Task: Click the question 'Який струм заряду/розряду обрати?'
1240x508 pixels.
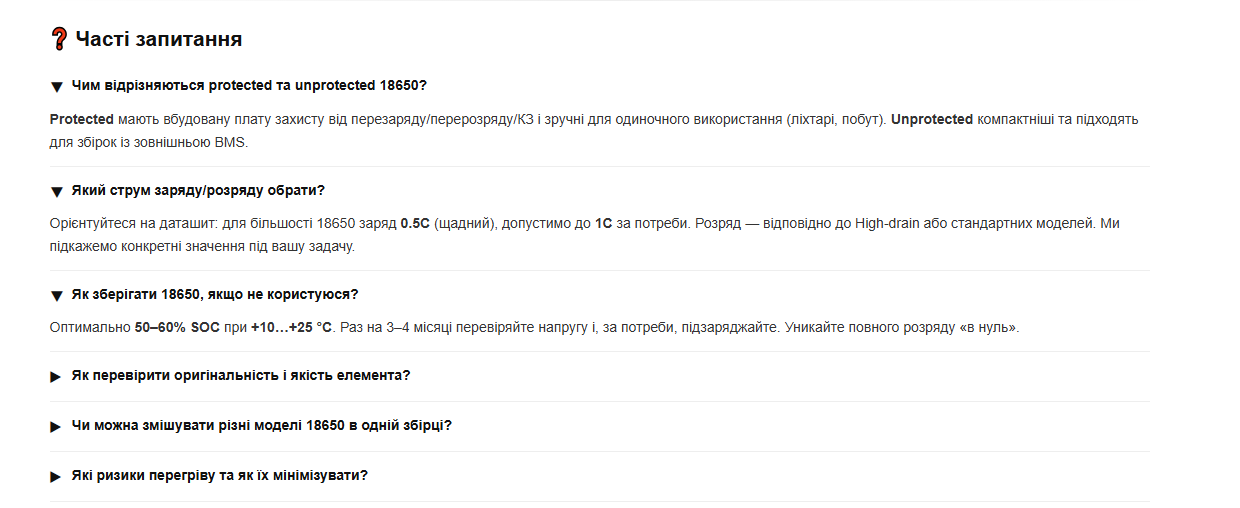Action: coord(198,190)
